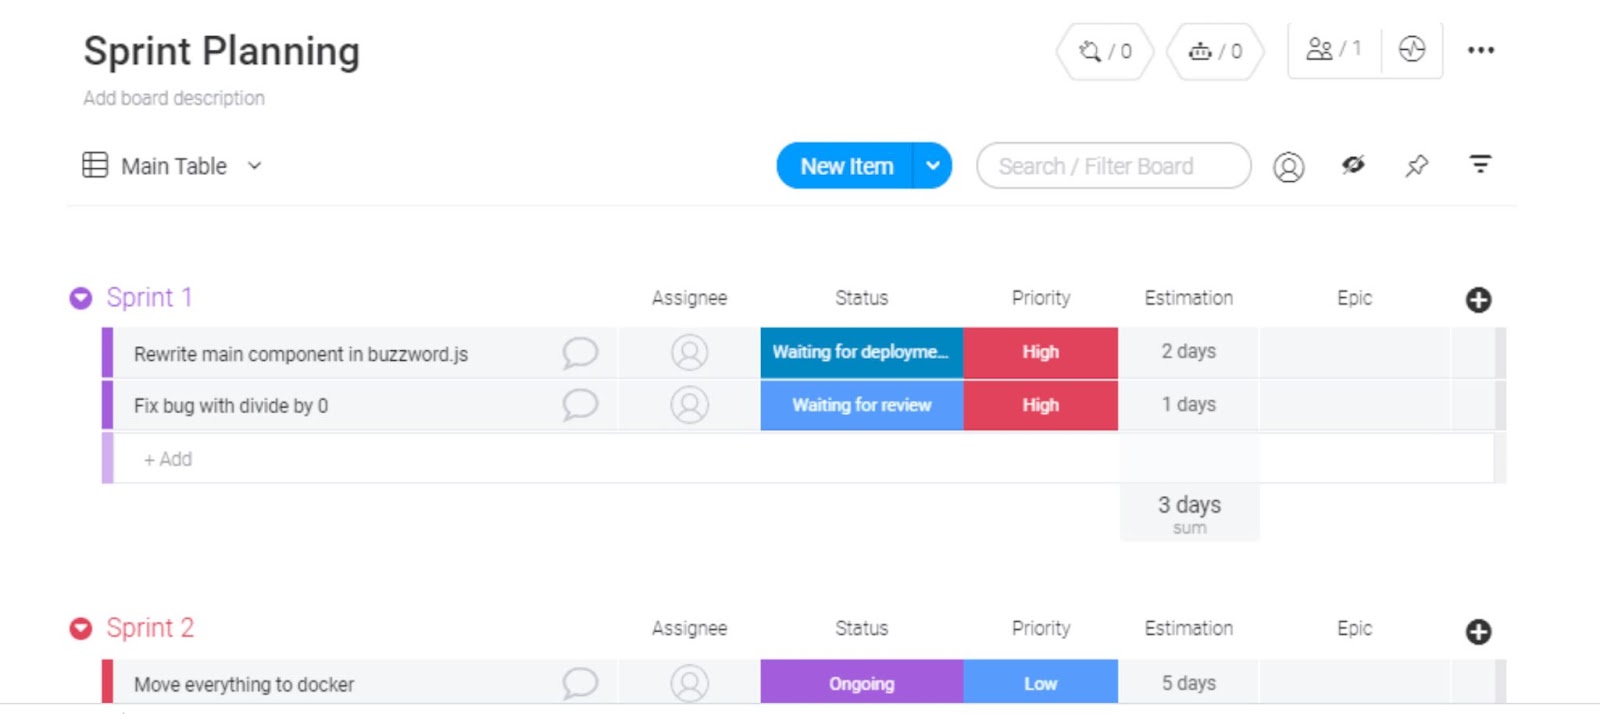Click the 3 days sum summary
The height and width of the screenshot is (714, 1600).
click(x=1189, y=513)
